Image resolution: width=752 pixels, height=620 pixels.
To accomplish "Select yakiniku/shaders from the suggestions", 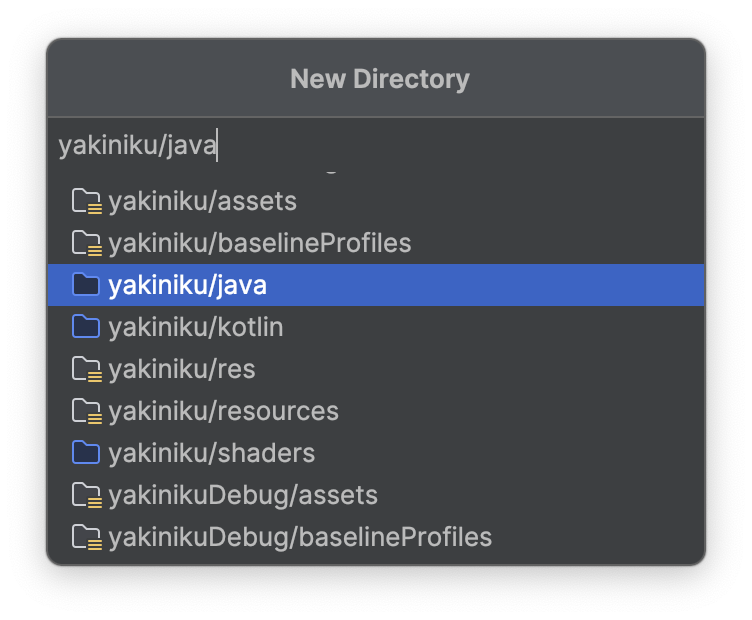I will click(212, 453).
